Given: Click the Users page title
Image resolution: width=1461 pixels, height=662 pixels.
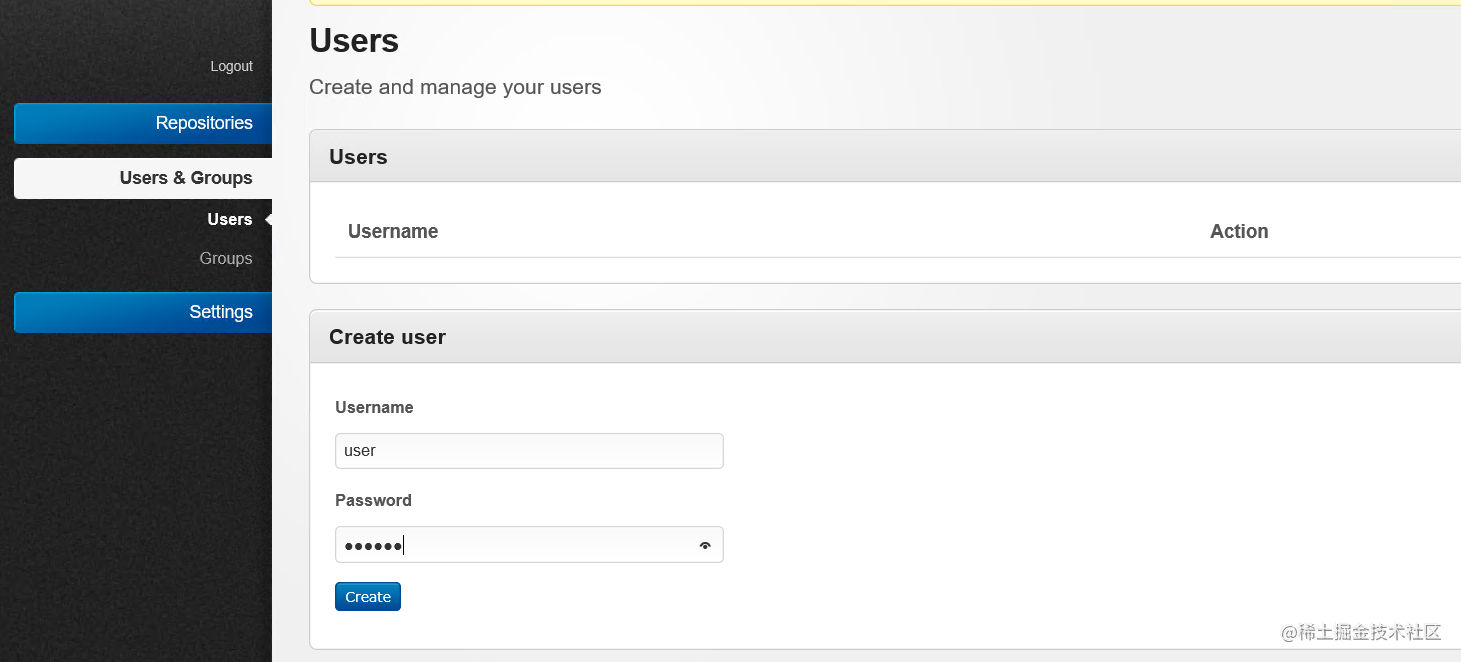Looking at the screenshot, I should (x=354, y=41).
